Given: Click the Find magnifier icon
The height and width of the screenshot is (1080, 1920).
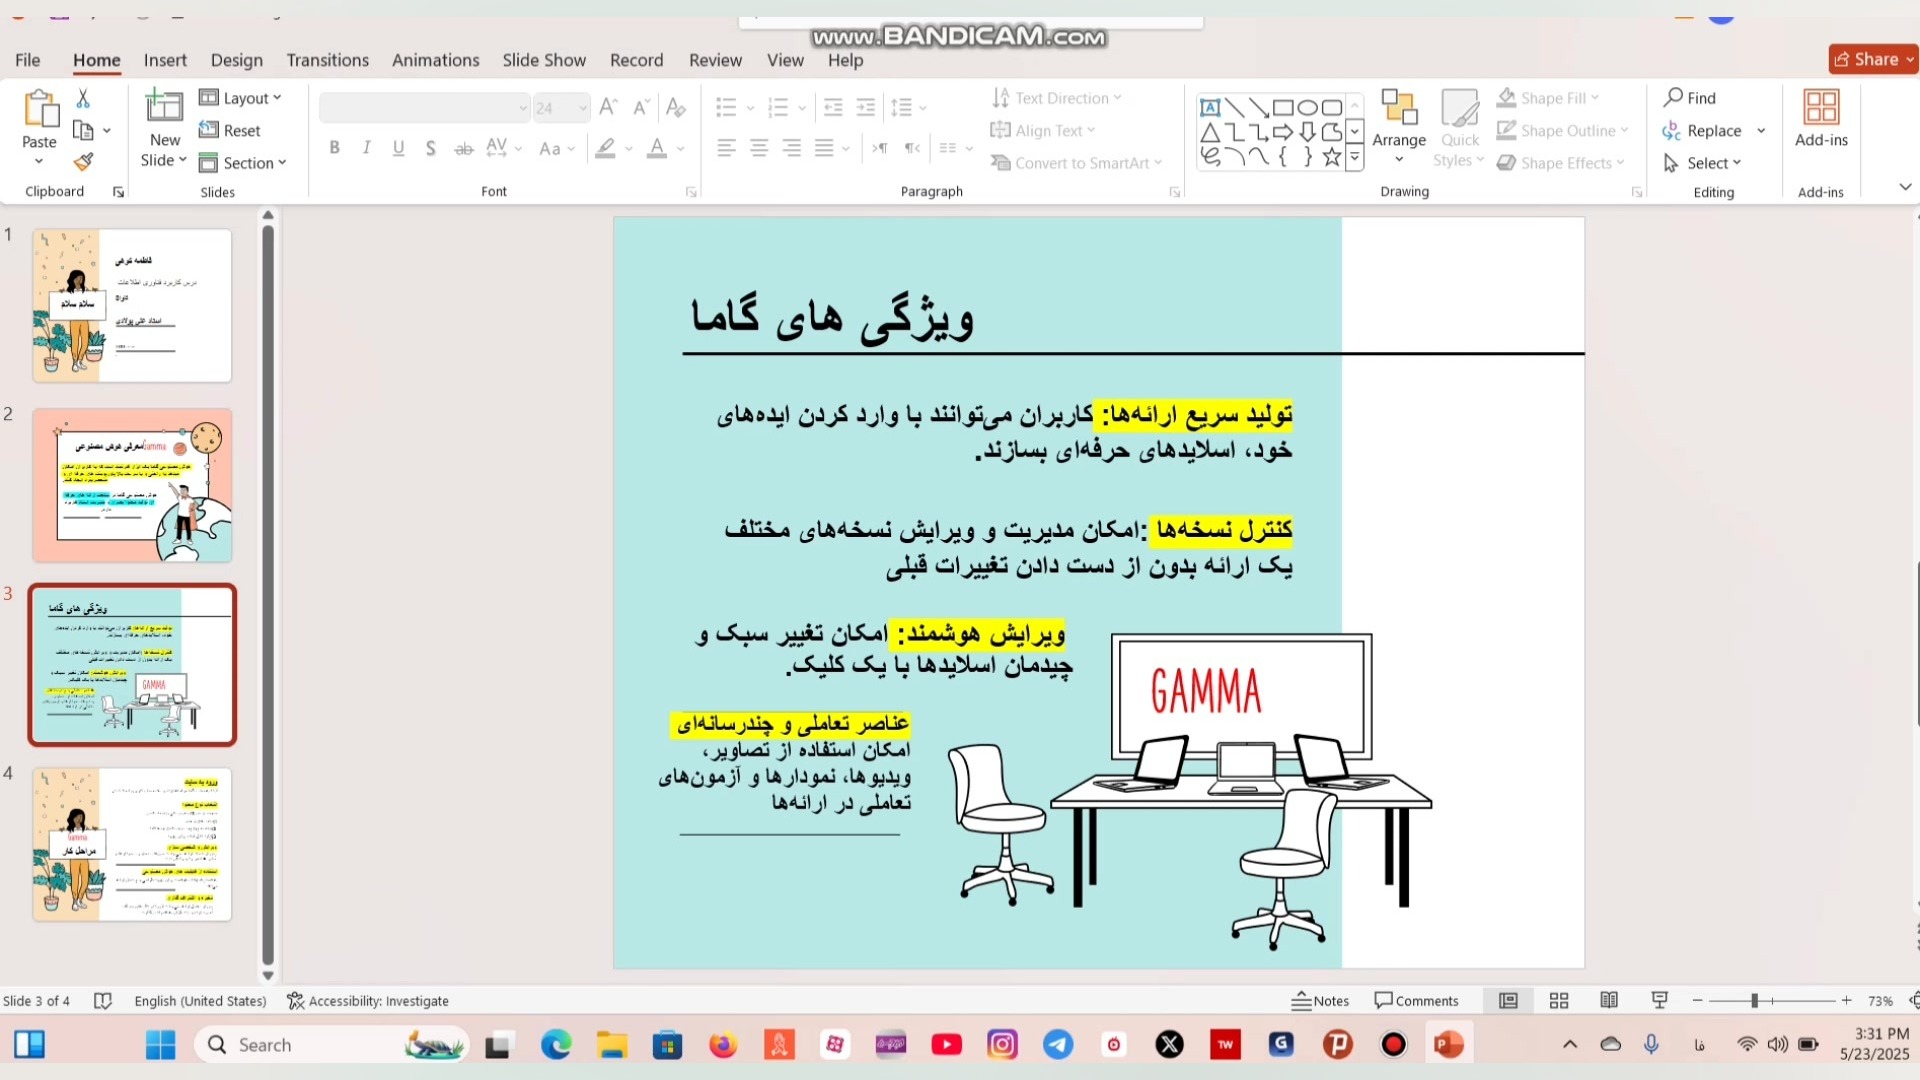Looking at the screenshot, I should [1673, 97].
